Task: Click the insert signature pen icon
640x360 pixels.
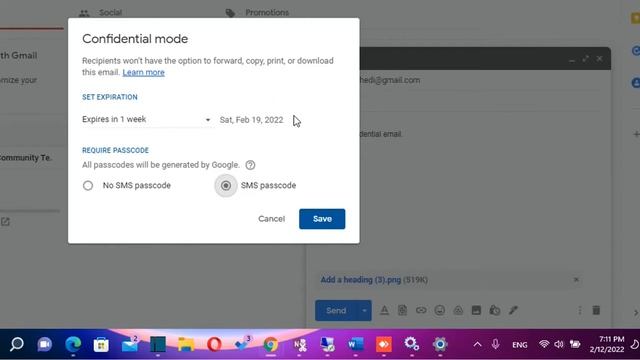Action: pos(513,311)
